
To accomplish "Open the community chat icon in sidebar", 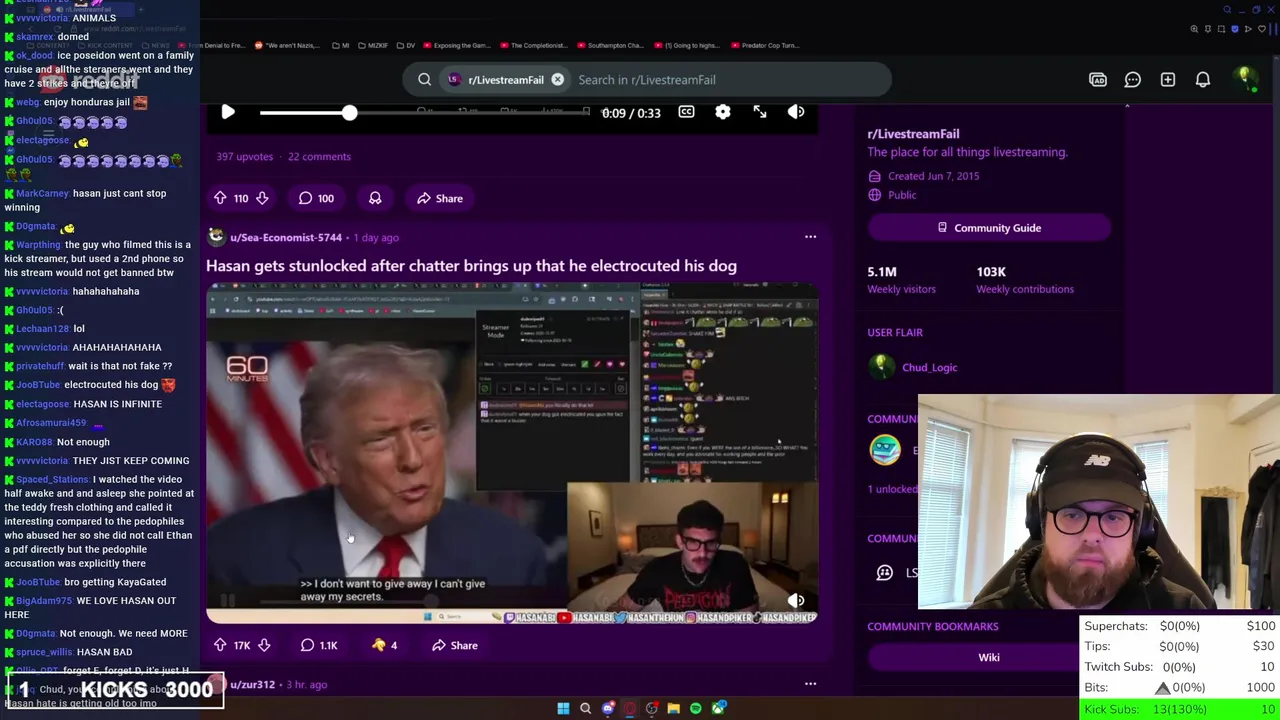I will pos(884,573).
